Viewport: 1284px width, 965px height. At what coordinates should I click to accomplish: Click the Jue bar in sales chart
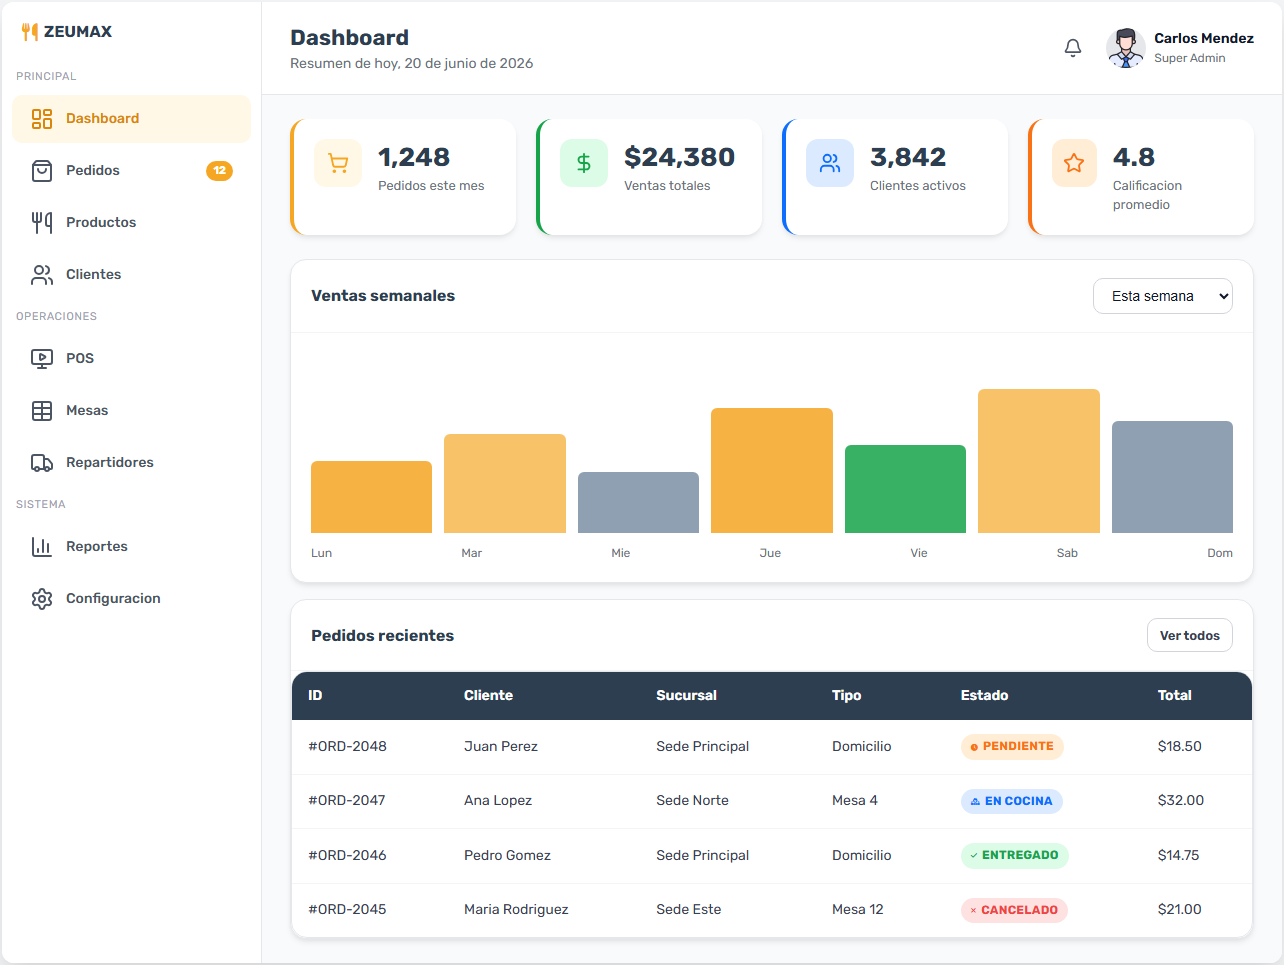772,471
